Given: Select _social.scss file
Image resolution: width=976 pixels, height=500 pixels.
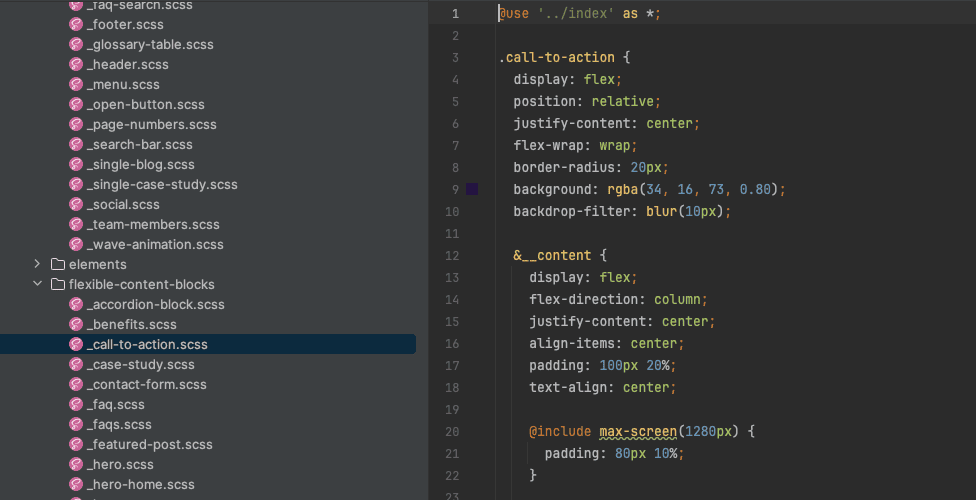Looking at the screenshot, I should 123,205.
